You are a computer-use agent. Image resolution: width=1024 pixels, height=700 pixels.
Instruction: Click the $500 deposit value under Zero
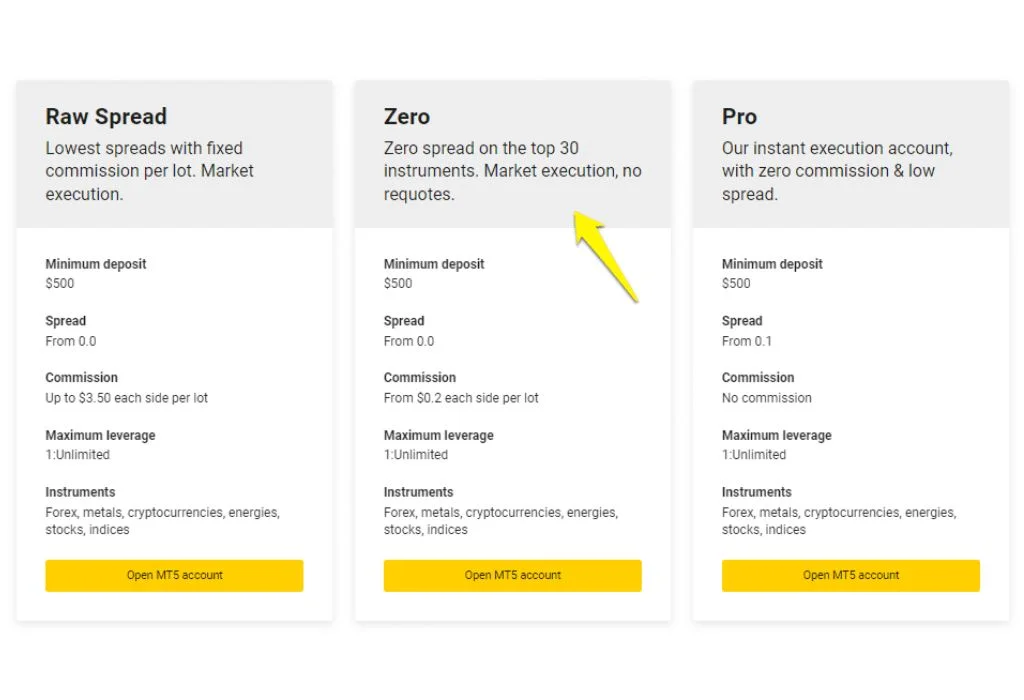click(x=396, y=283)
